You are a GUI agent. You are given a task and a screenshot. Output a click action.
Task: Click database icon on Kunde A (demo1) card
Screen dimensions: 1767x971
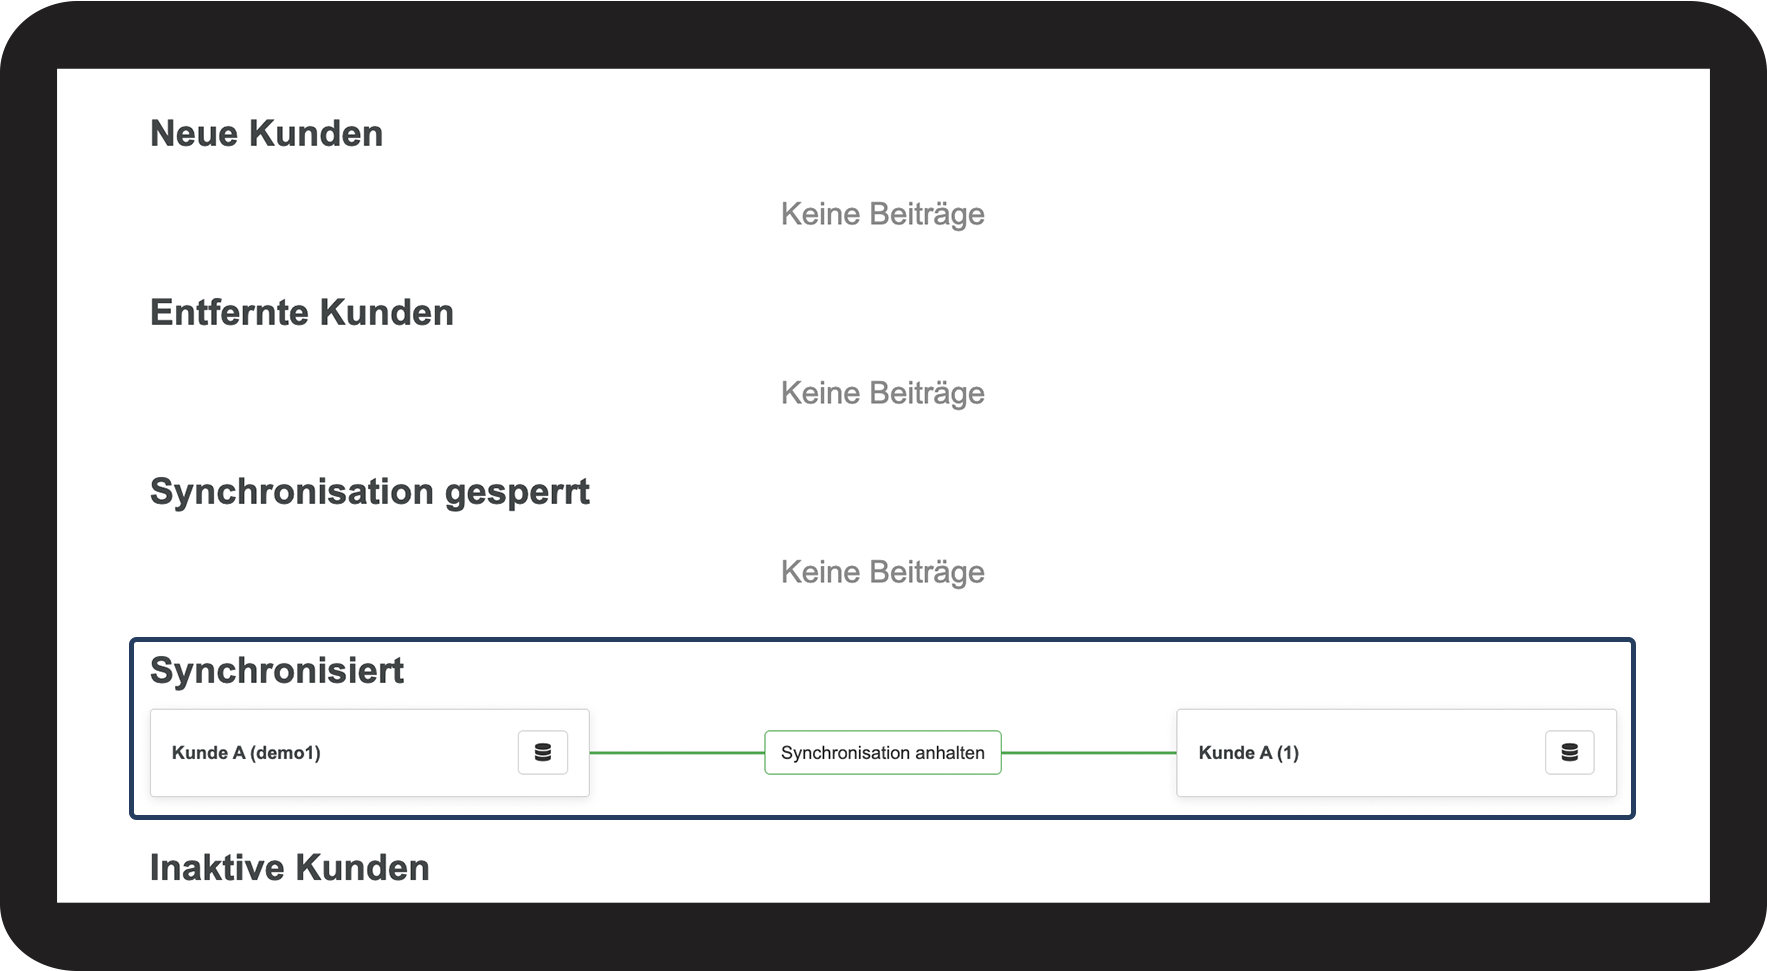(543, 753)
